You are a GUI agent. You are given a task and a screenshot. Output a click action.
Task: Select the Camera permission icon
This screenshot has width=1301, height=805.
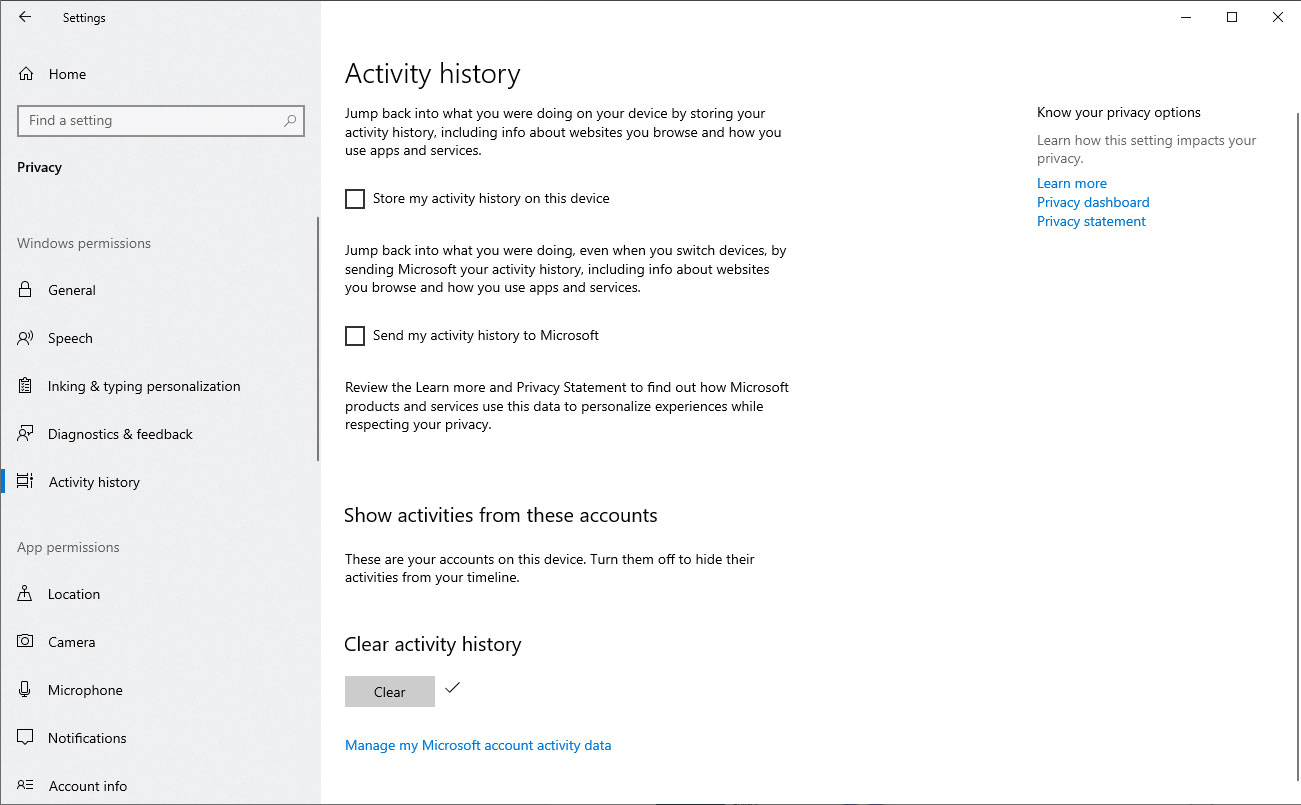point(26,642)
